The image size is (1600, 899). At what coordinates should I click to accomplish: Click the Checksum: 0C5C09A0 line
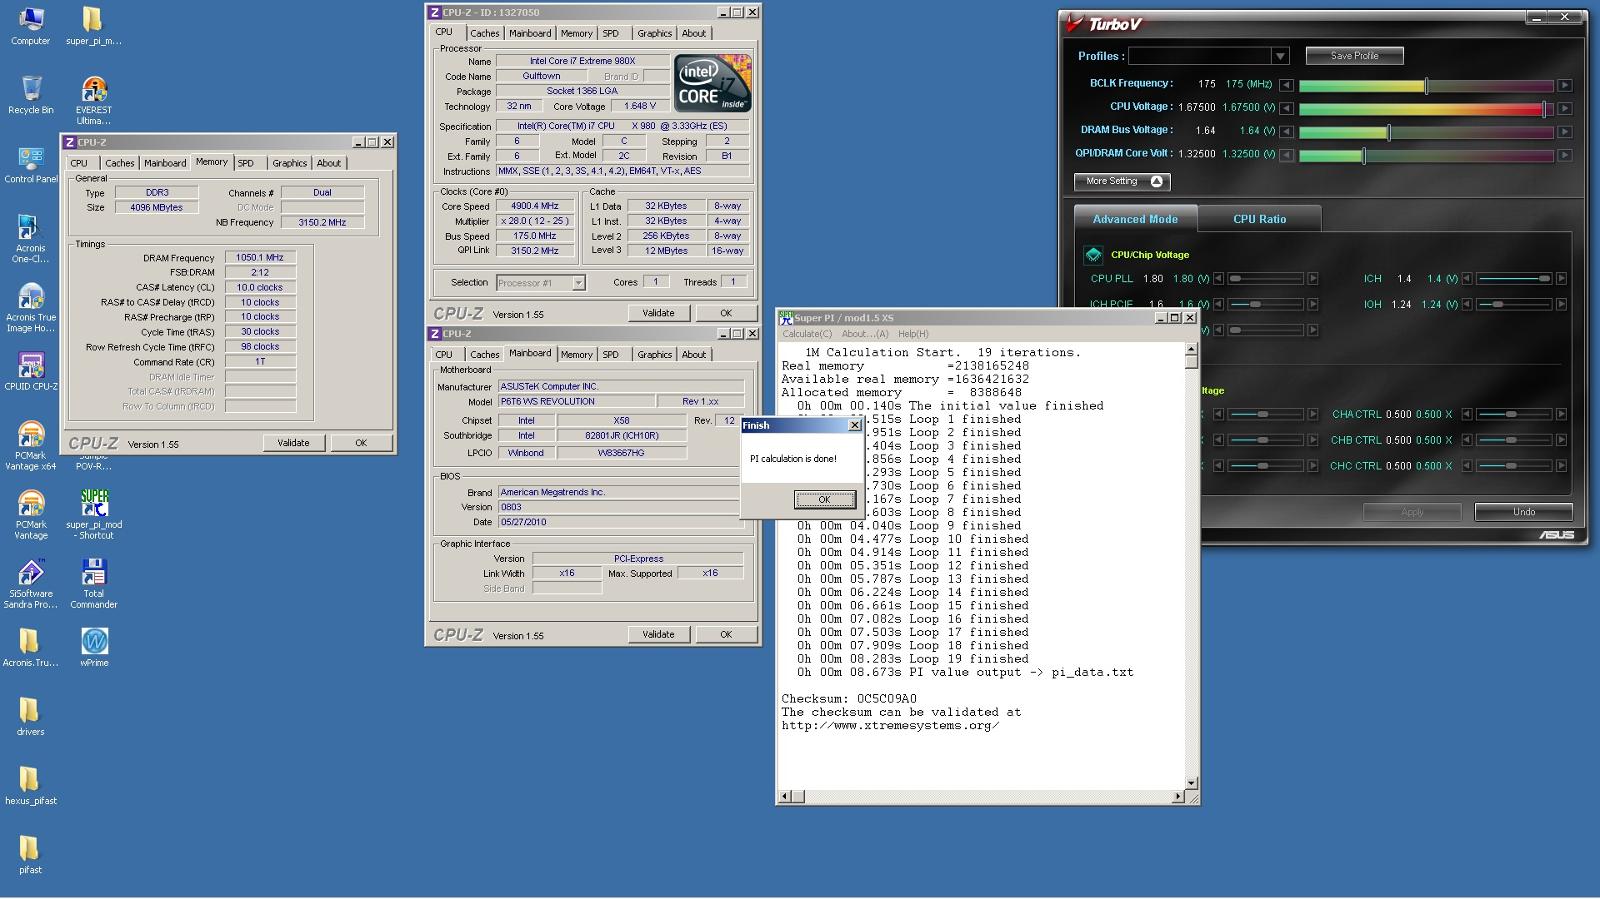tap(849, 699)
